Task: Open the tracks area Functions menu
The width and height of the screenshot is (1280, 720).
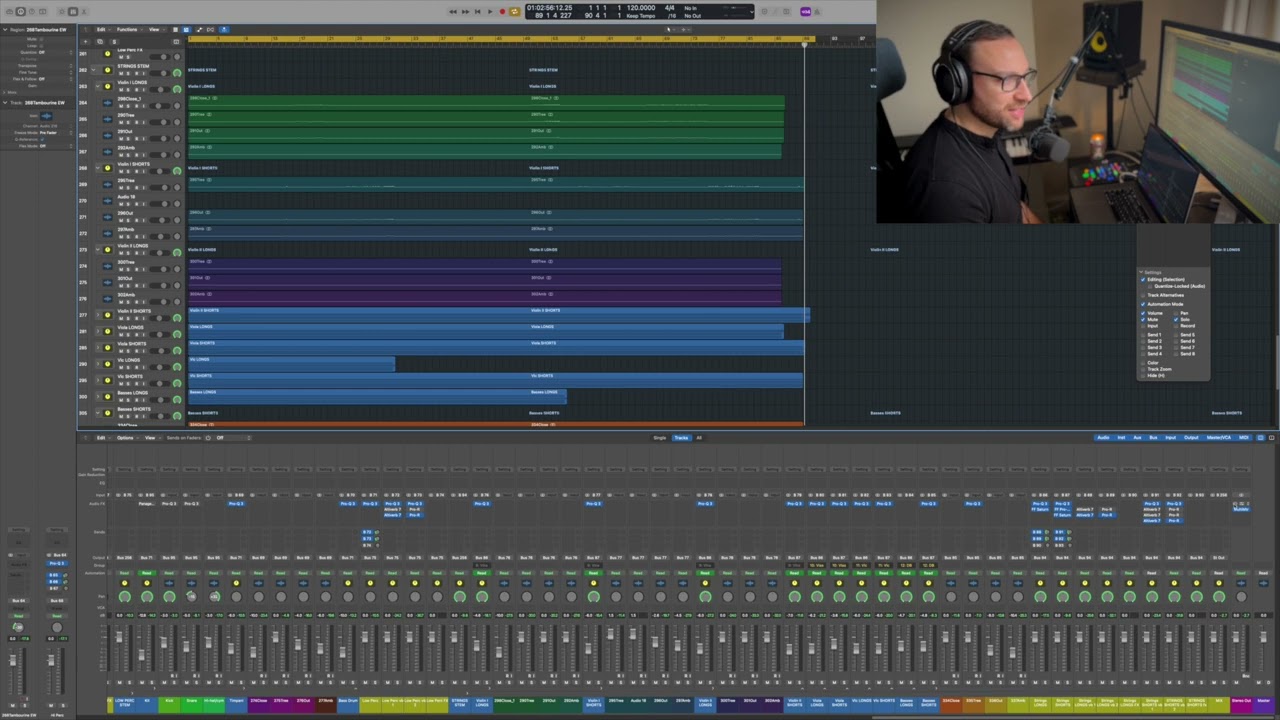Action: (129, 29)
